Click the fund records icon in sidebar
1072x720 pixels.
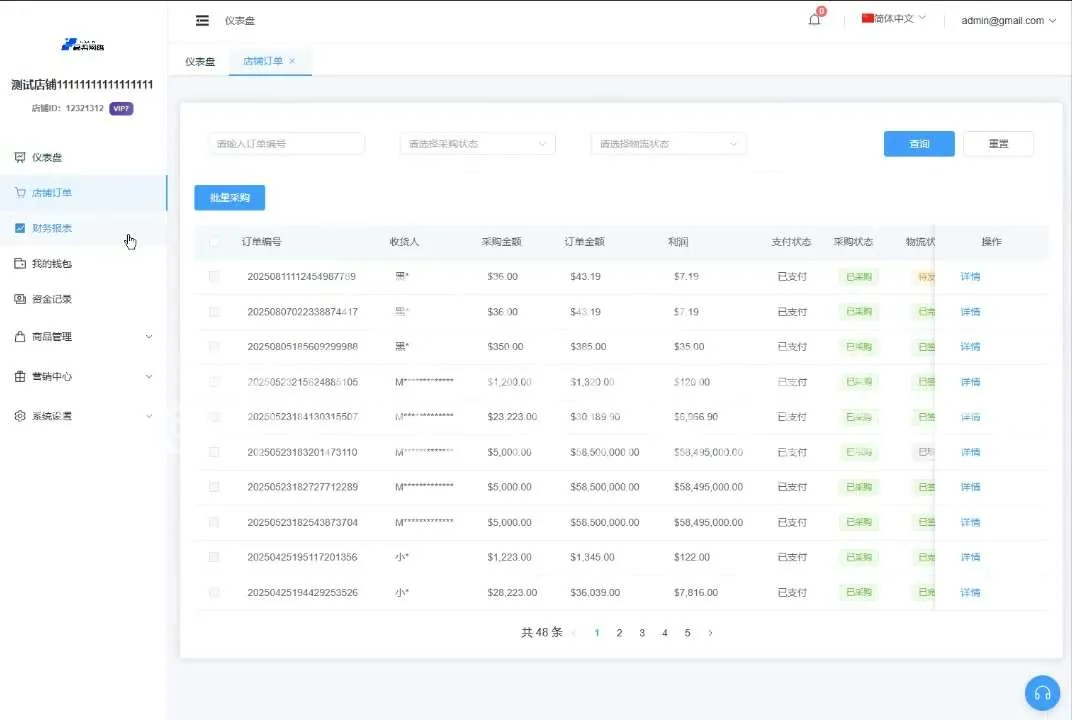[20, 299]
